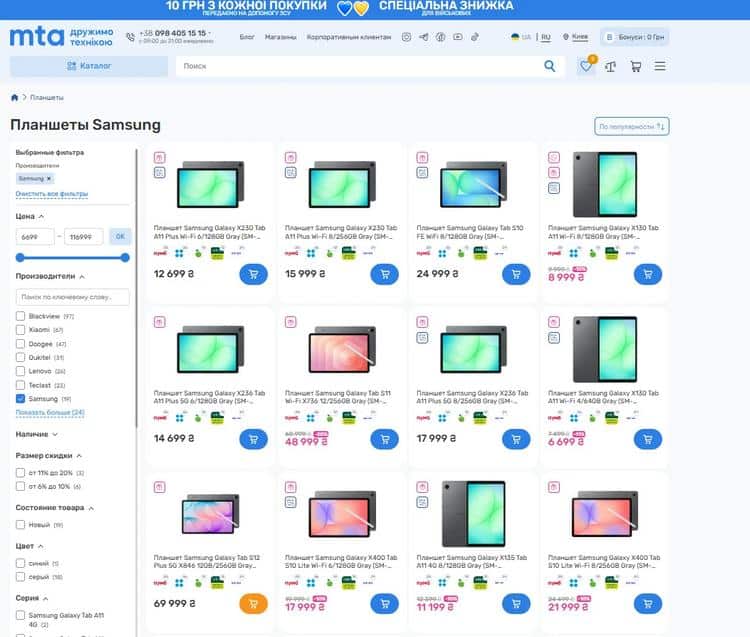Click the search magnifier icon
Viewport: 750px width, 637px height.
click(x=550, y=66)
